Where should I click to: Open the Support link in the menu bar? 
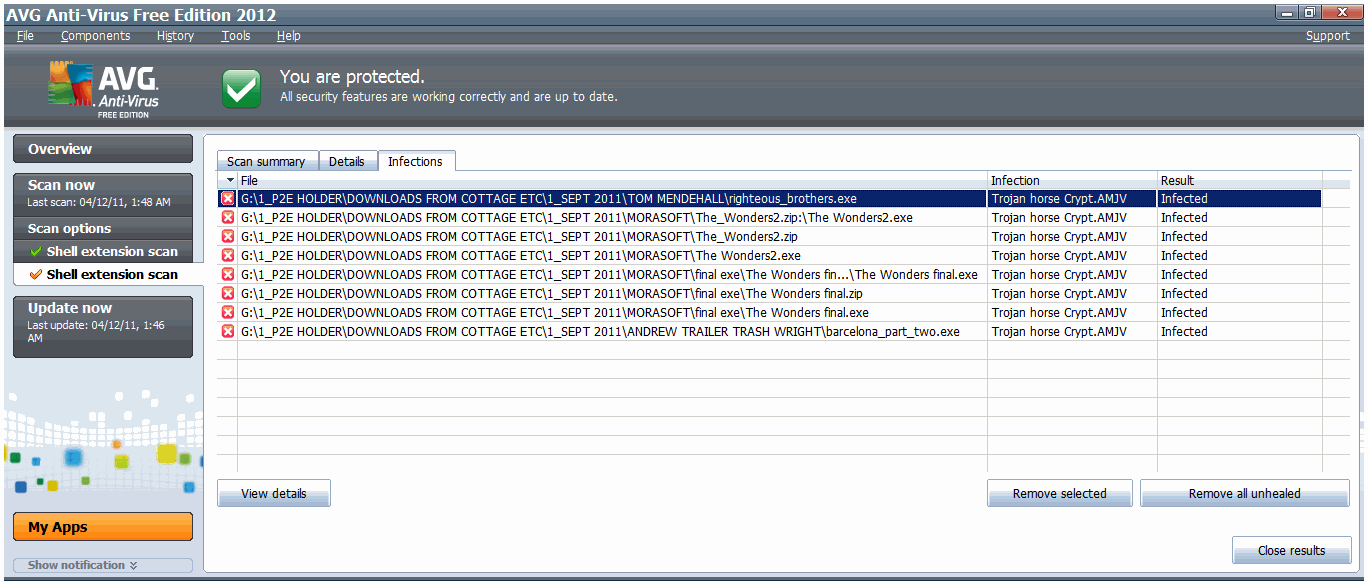1327,36
